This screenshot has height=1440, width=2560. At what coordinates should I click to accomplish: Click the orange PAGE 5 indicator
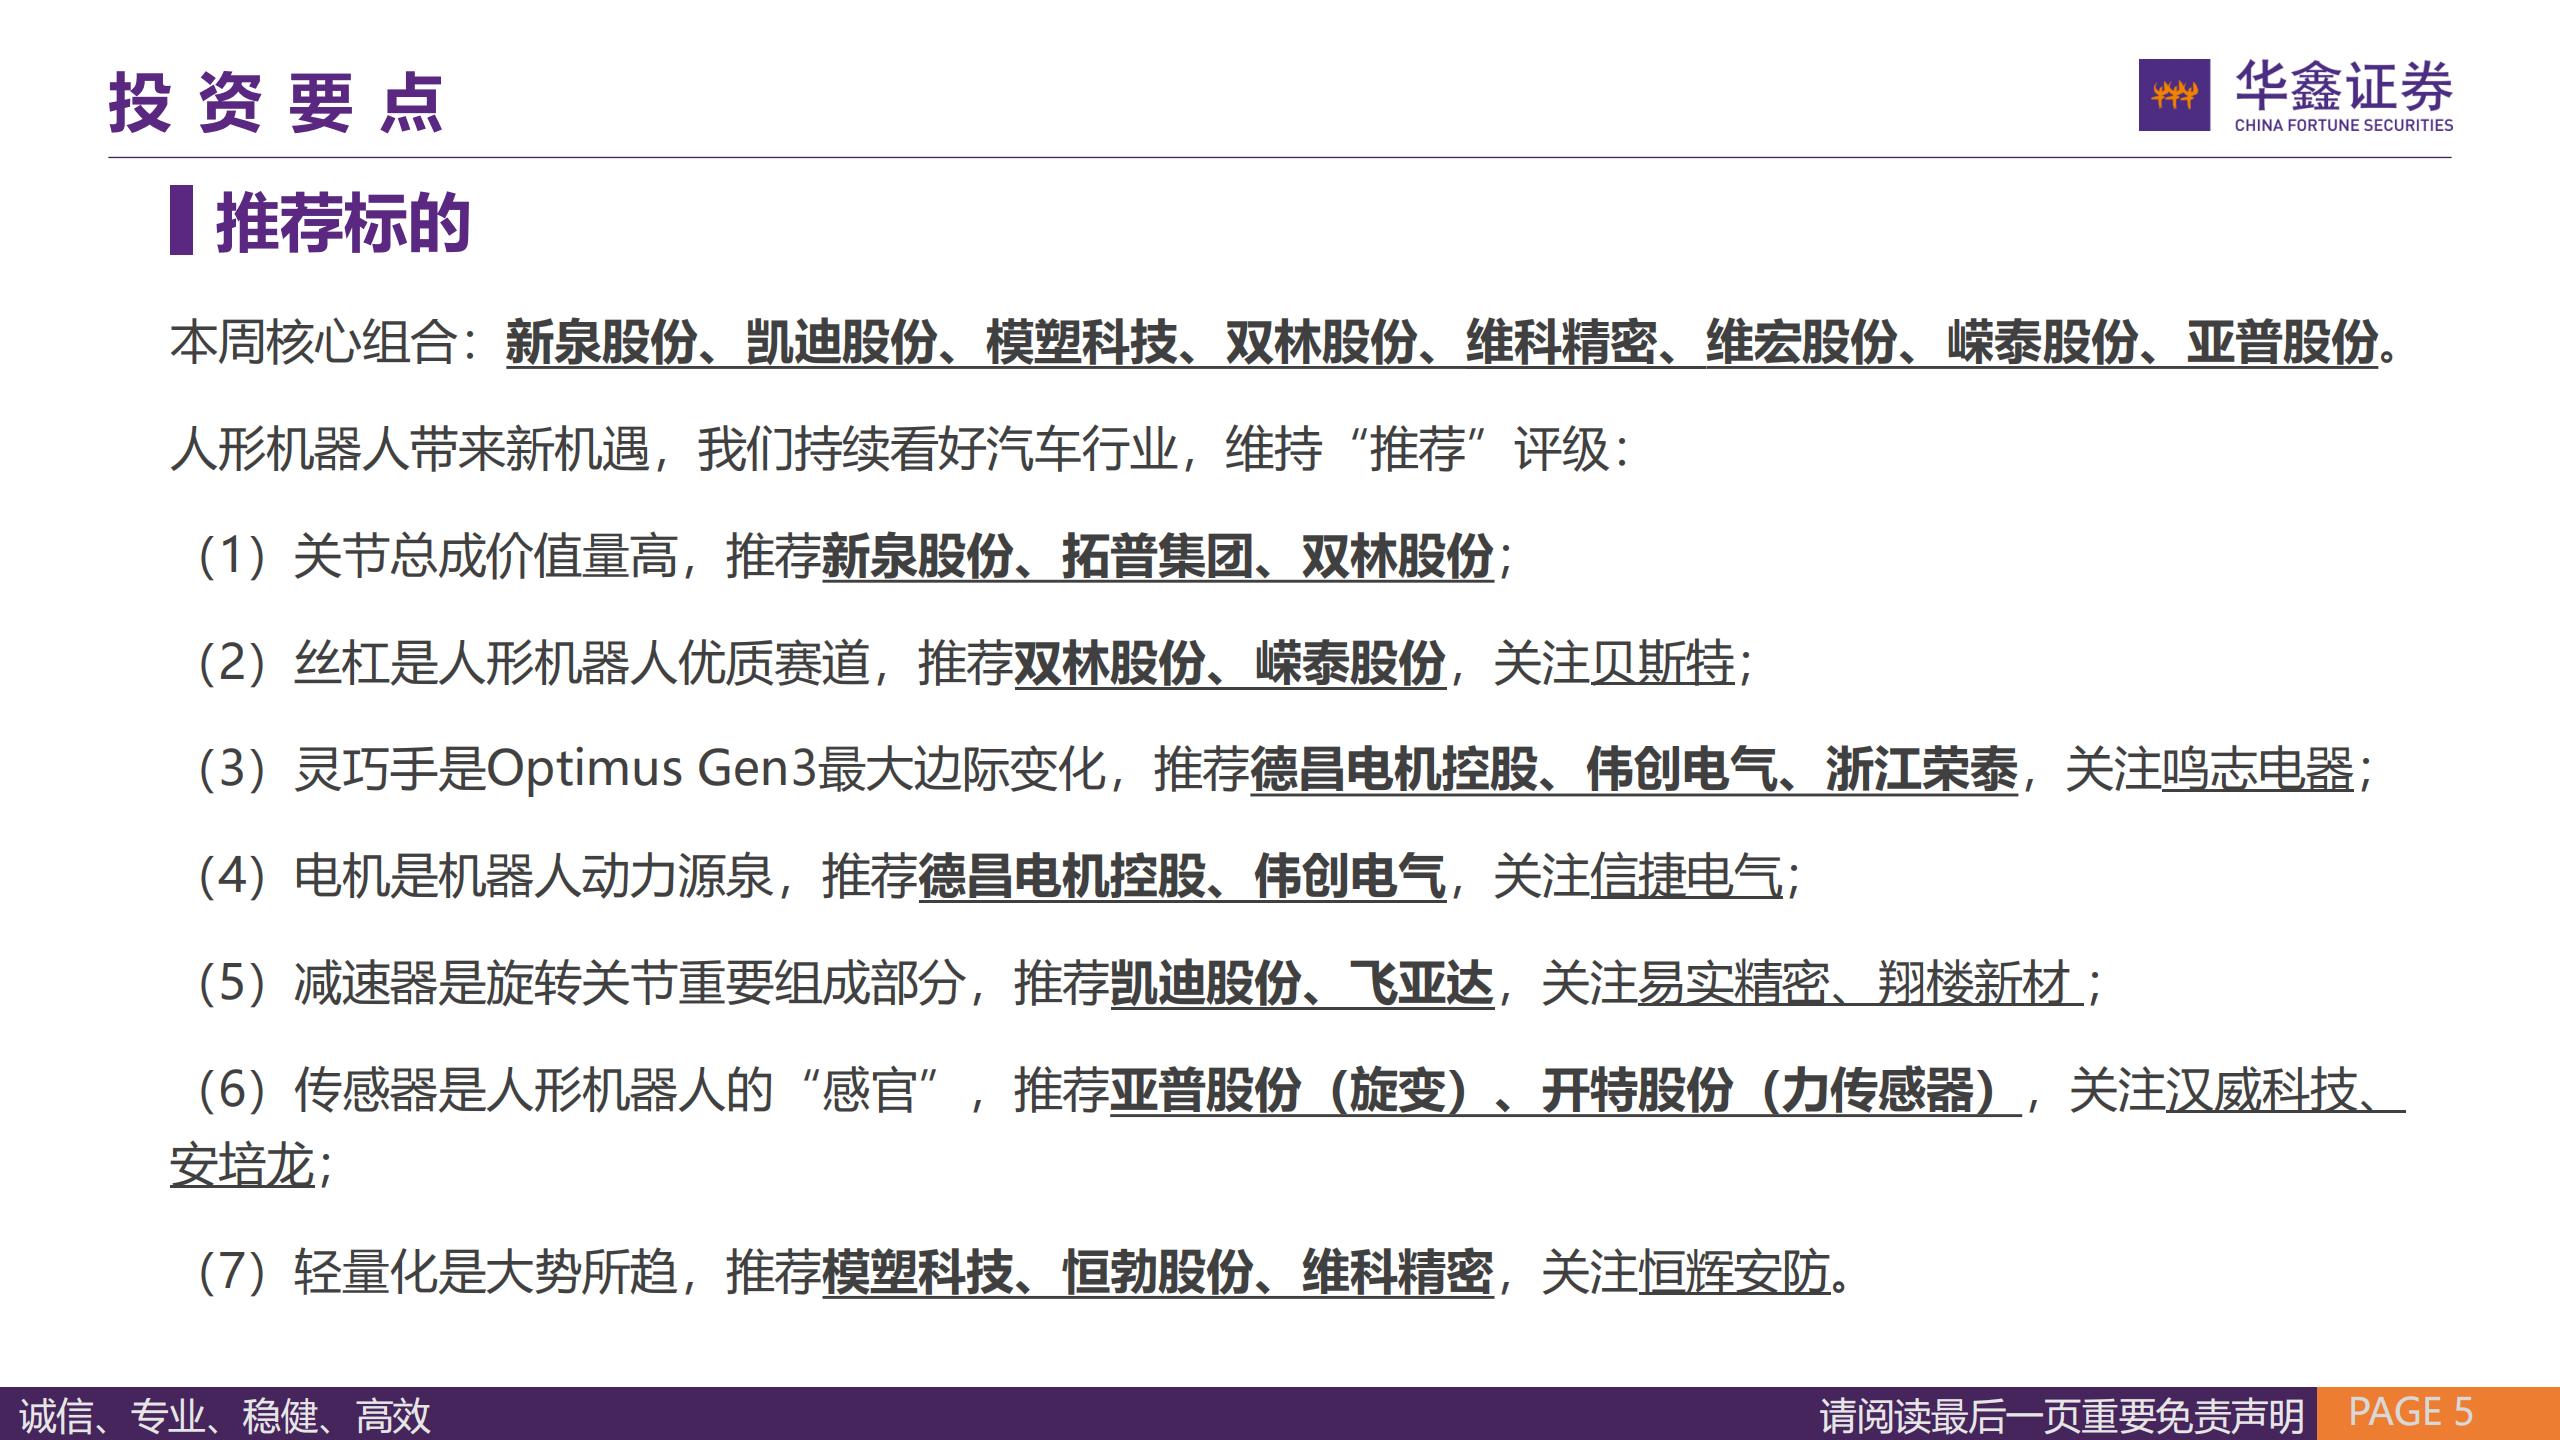click(x=2438, y=1412)
